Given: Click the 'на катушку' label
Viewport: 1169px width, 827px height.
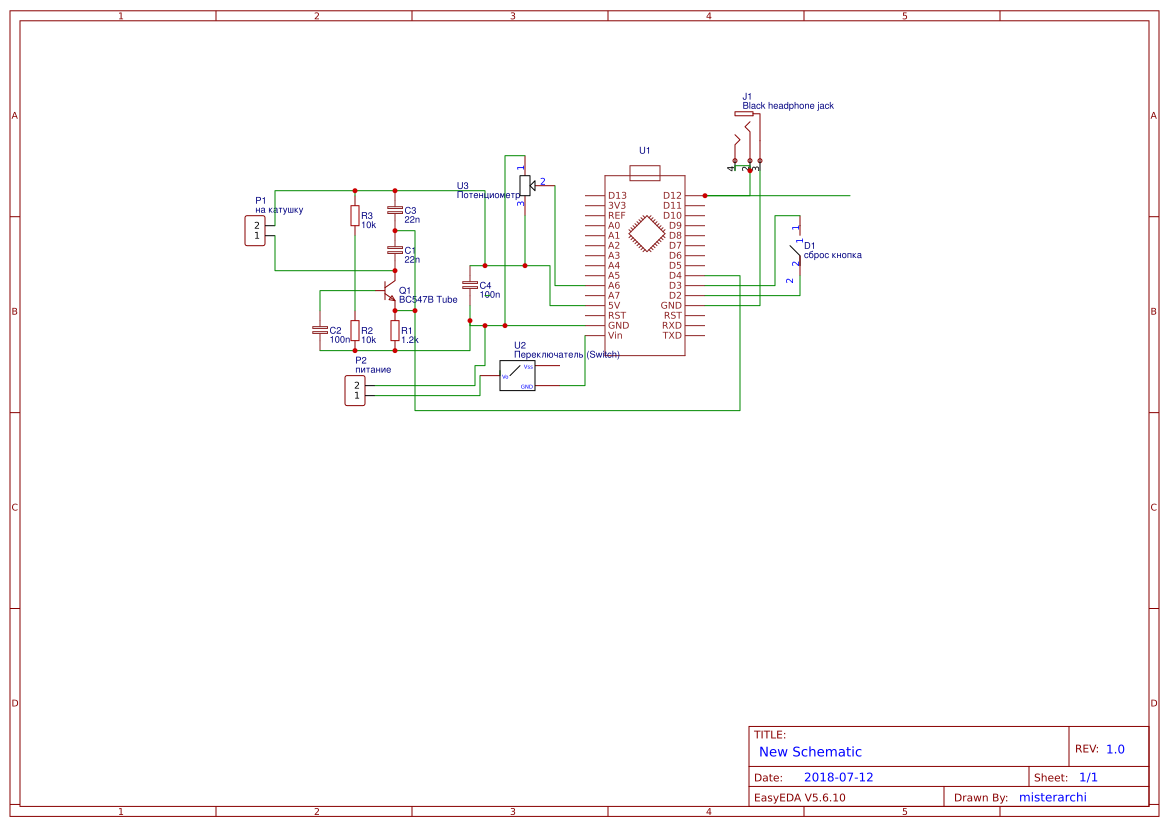Looking at the screenshot, I should [x=280, y=210].
